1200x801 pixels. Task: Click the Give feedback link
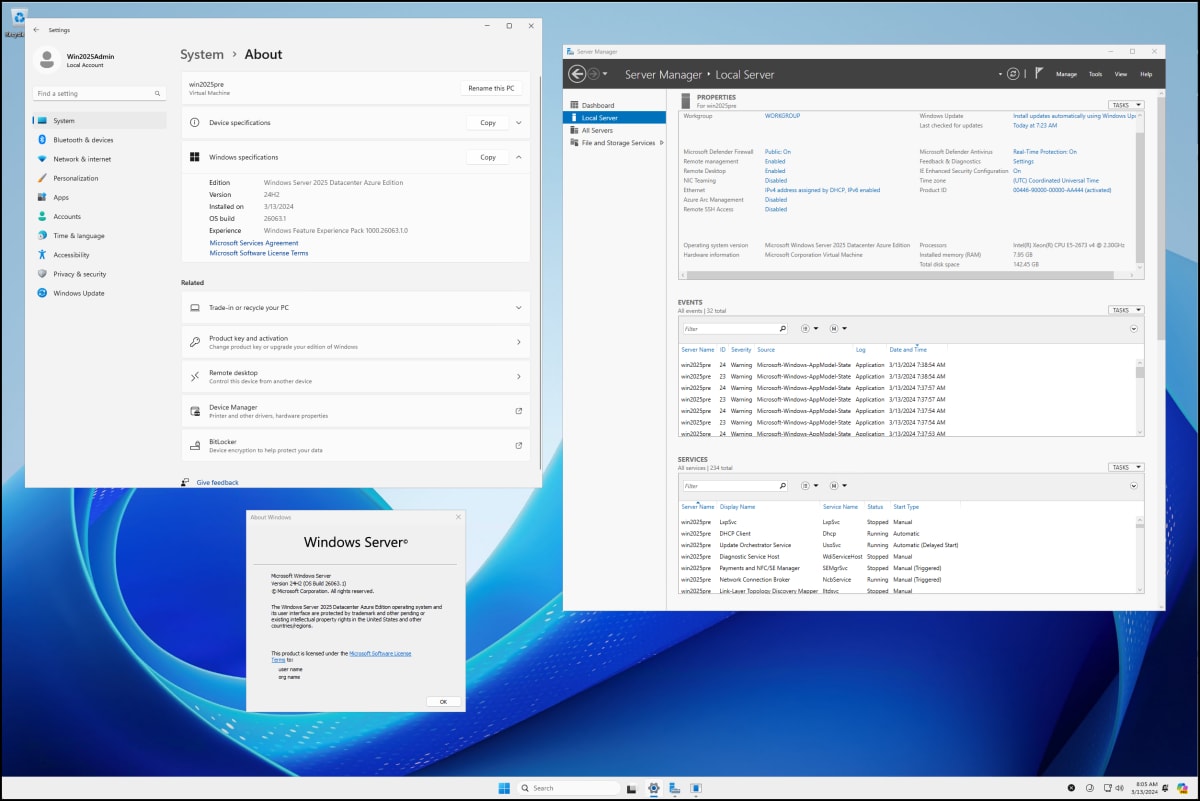pos(218,483)
